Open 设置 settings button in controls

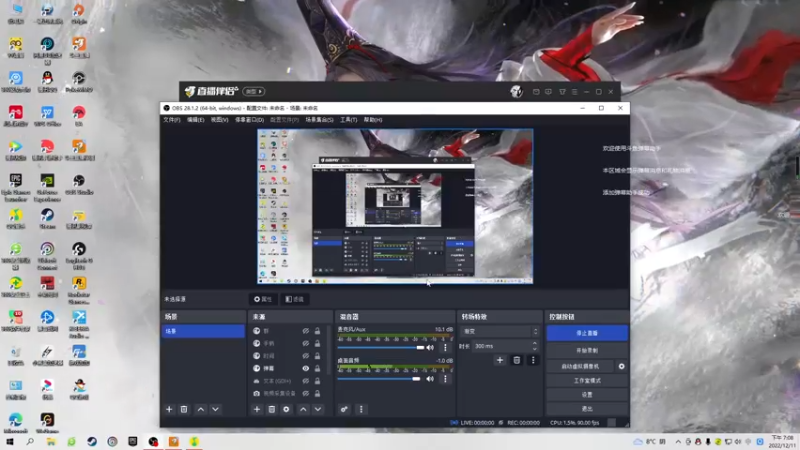(587, 394)
